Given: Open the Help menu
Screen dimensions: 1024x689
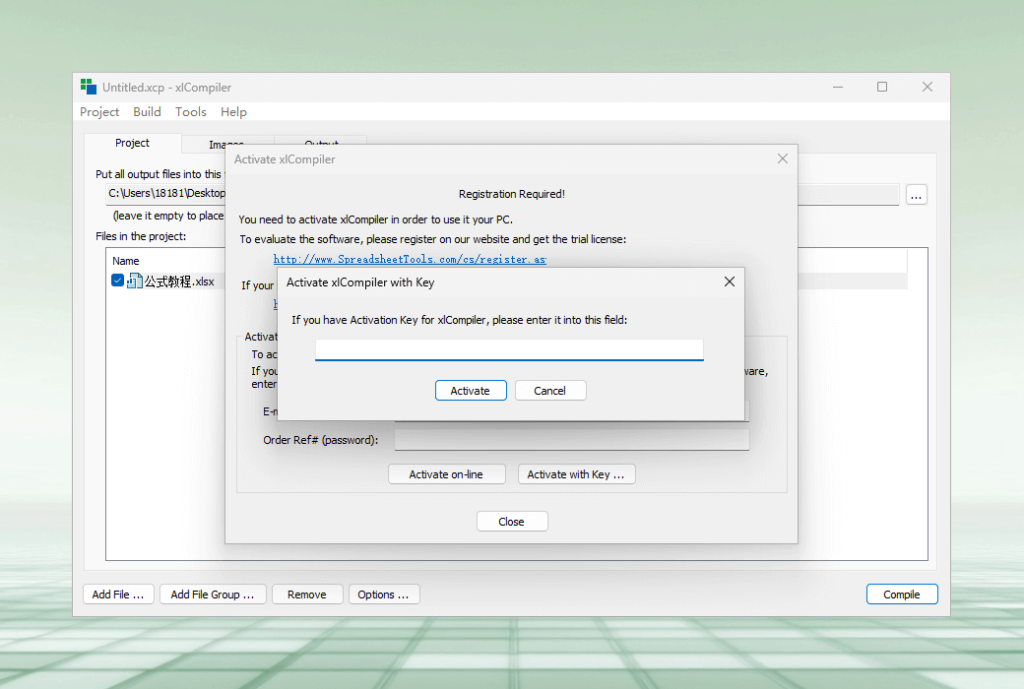Looking at the screenshot, I should coord(233,112).
